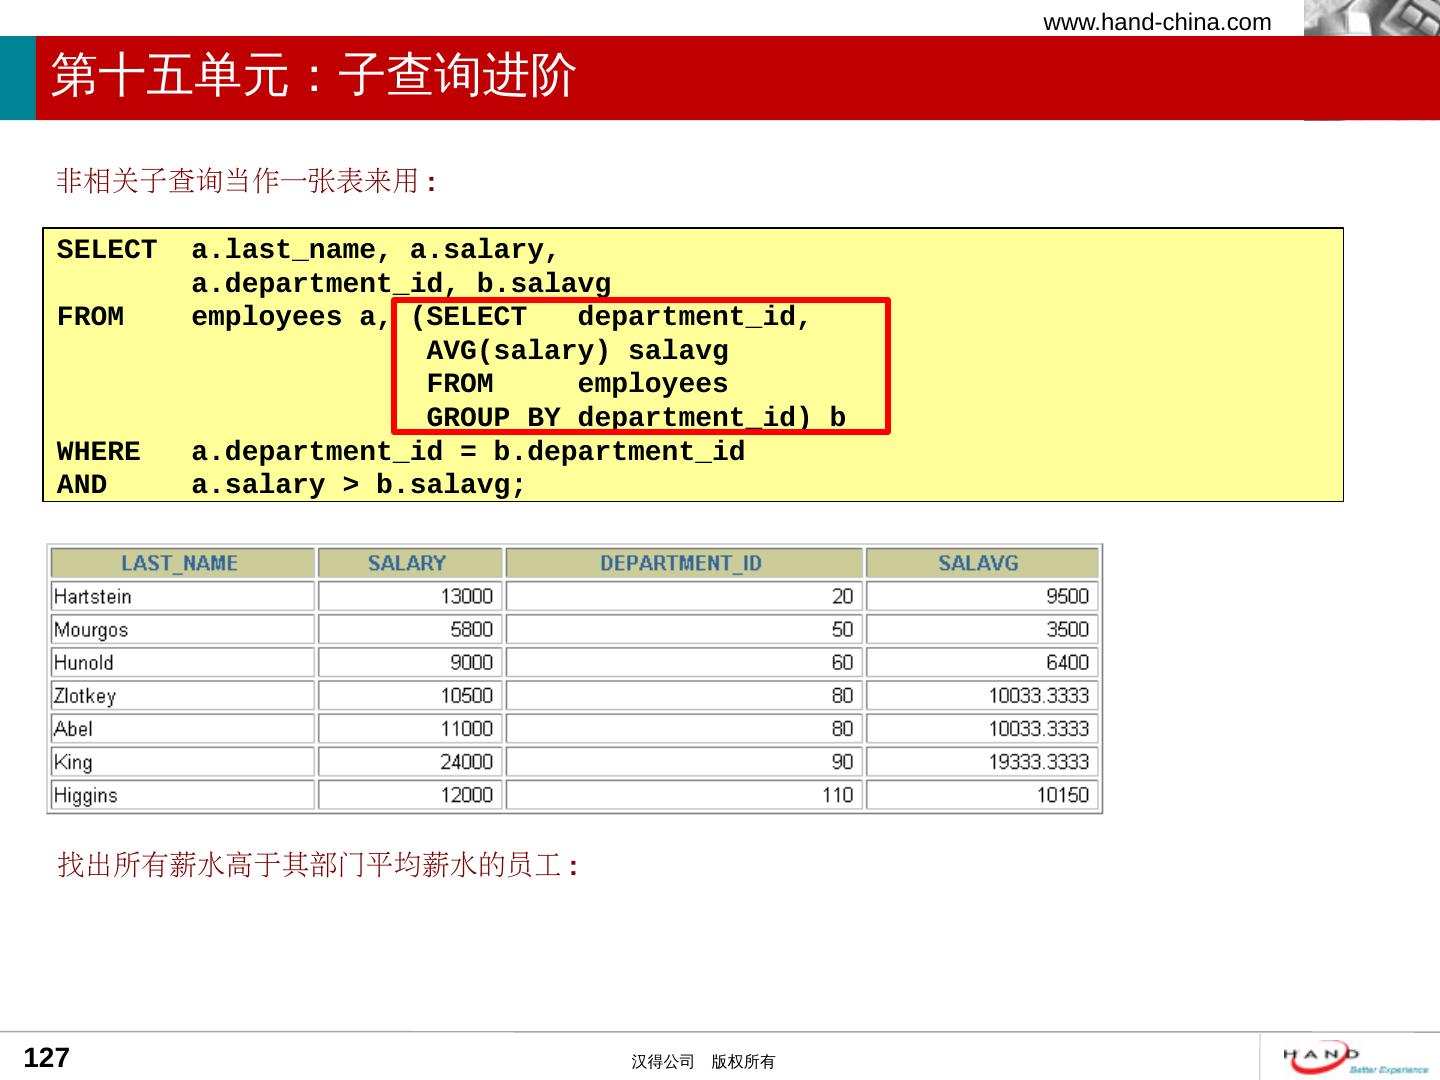The width and height of the screenshot is (1440, 1080).
Task: Select the line 'a.department_id, b.salavg'
Action: click(401, 284)
